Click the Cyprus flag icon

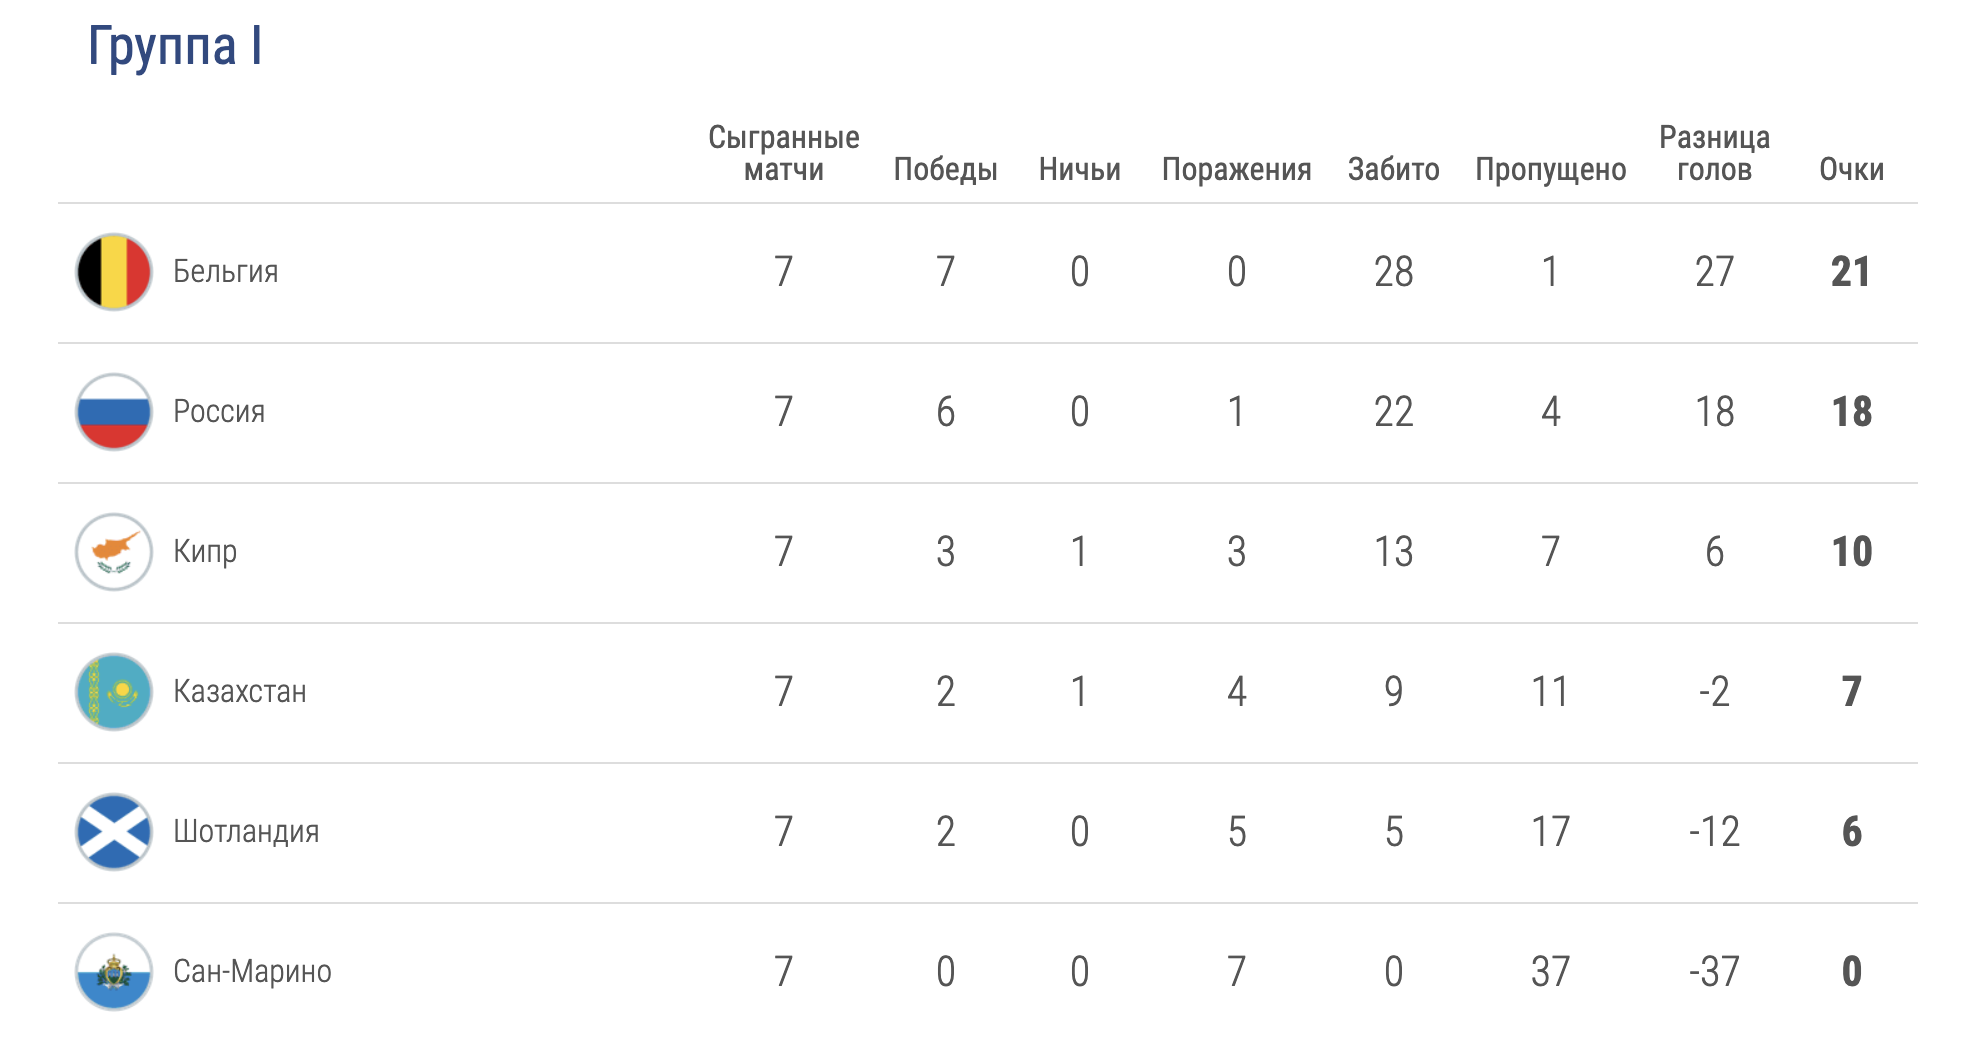(x=114, y=552)
